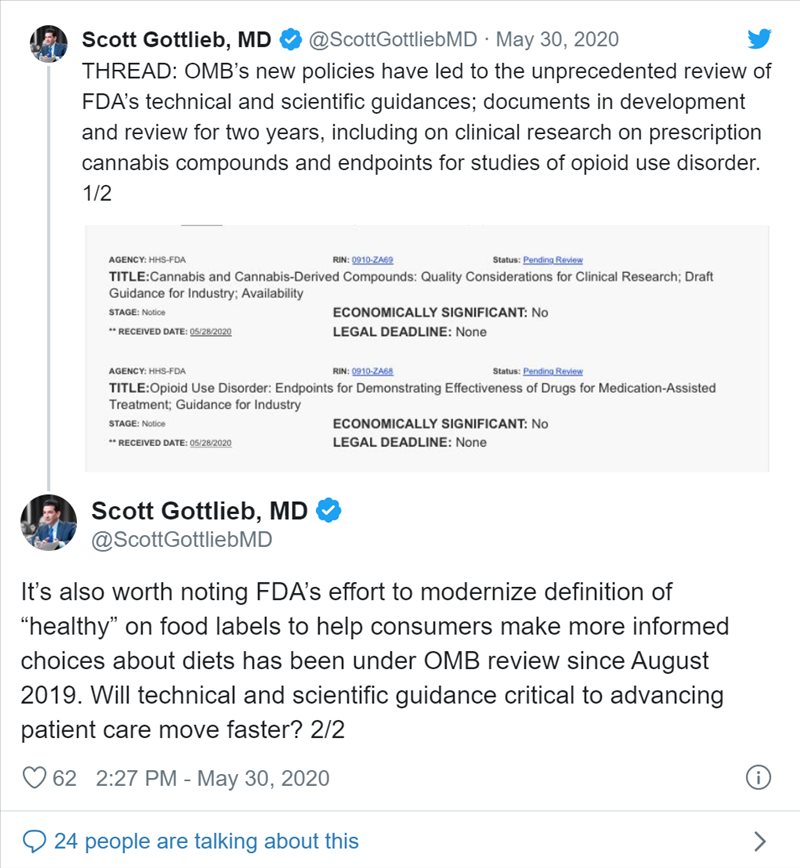The height and width of the screenshot is (868, 800).
Task: Open @ScottGottliebMD handle in first tweet
Action: [x=393, y=39]
